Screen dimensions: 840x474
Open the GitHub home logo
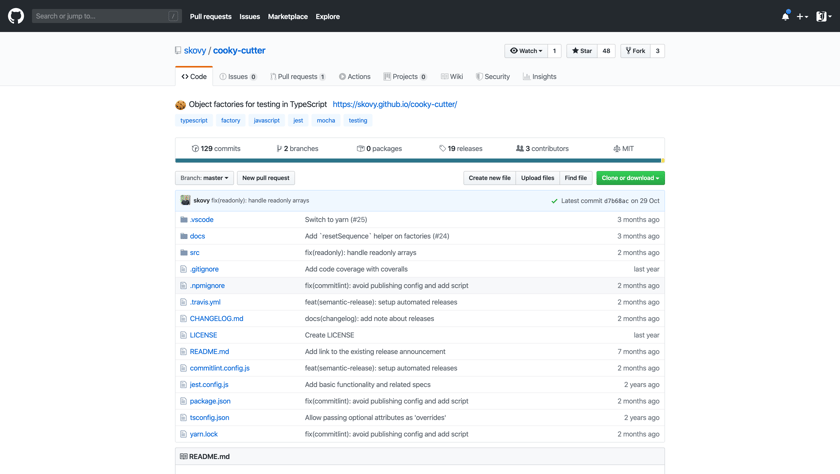pyautogui.click(x=16, y=16)
